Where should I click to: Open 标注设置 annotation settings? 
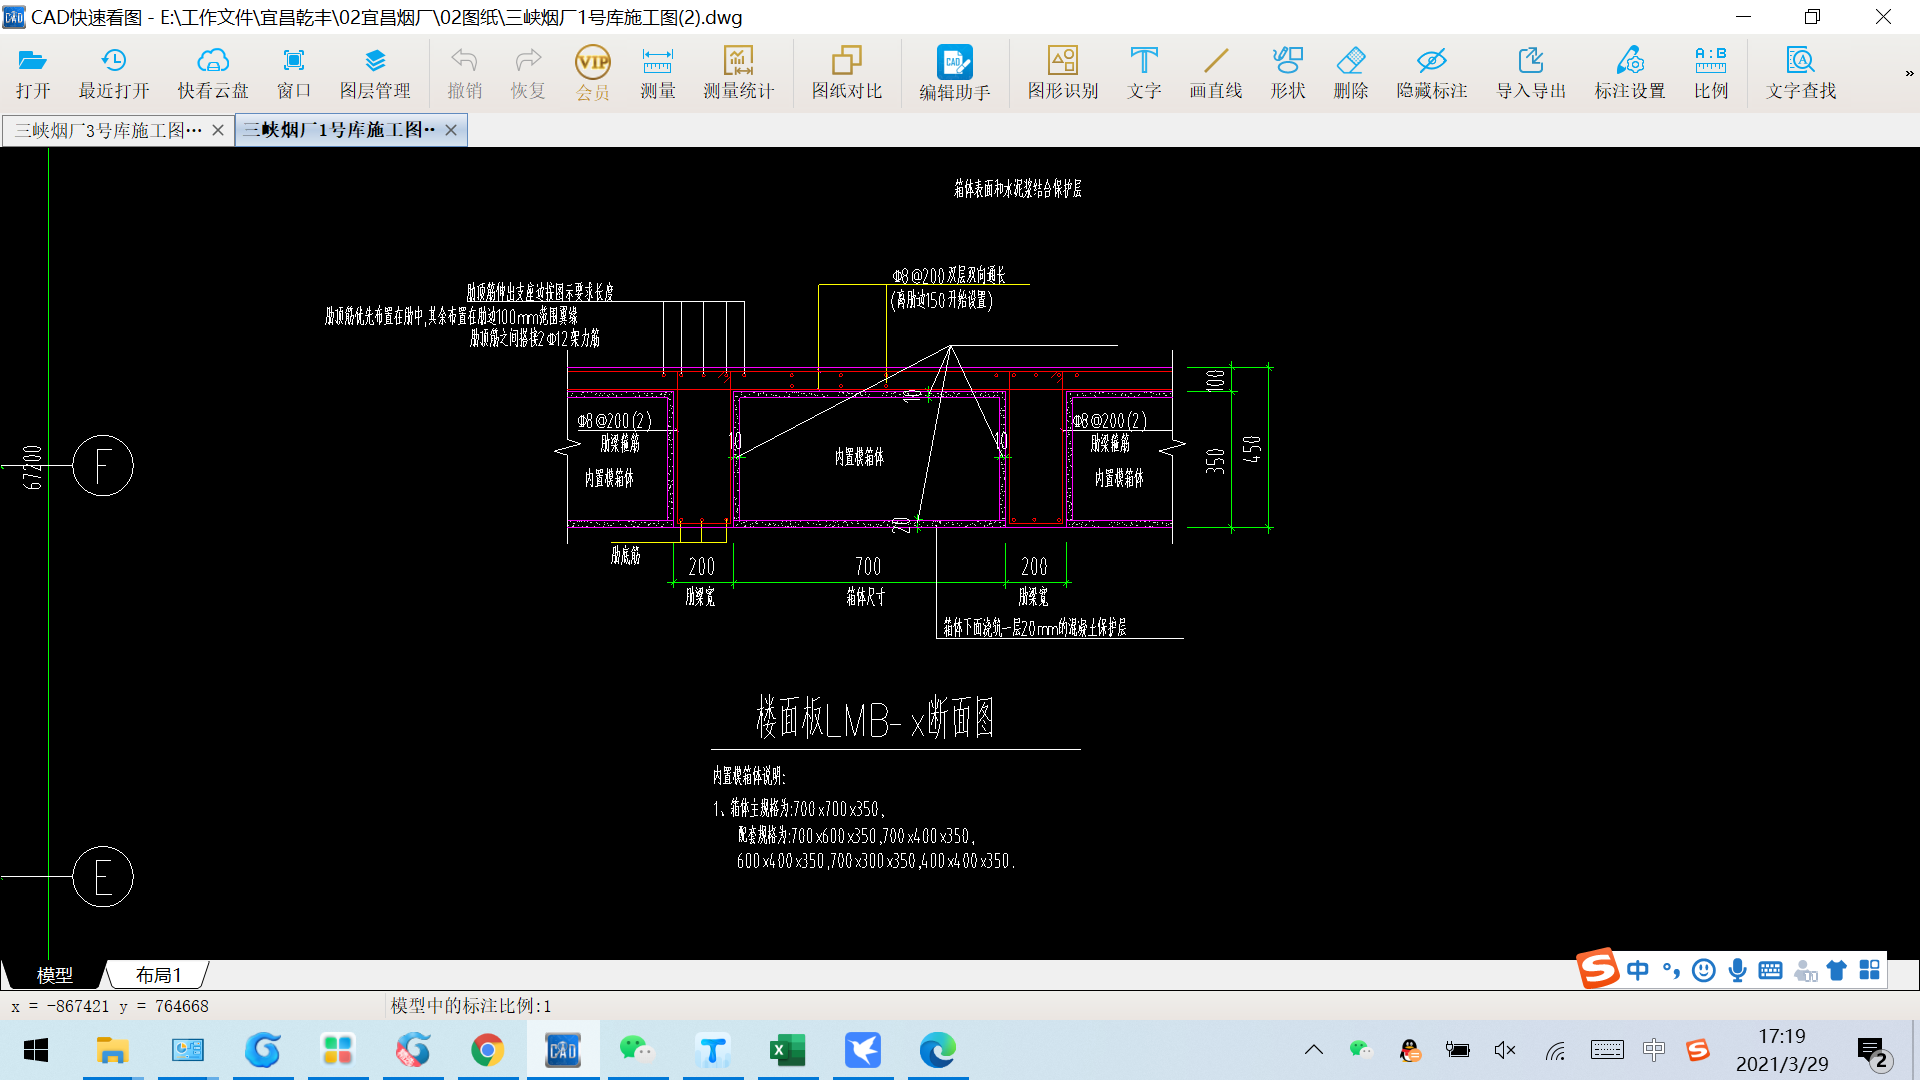pyautogui.click(x=1629, y=74)
